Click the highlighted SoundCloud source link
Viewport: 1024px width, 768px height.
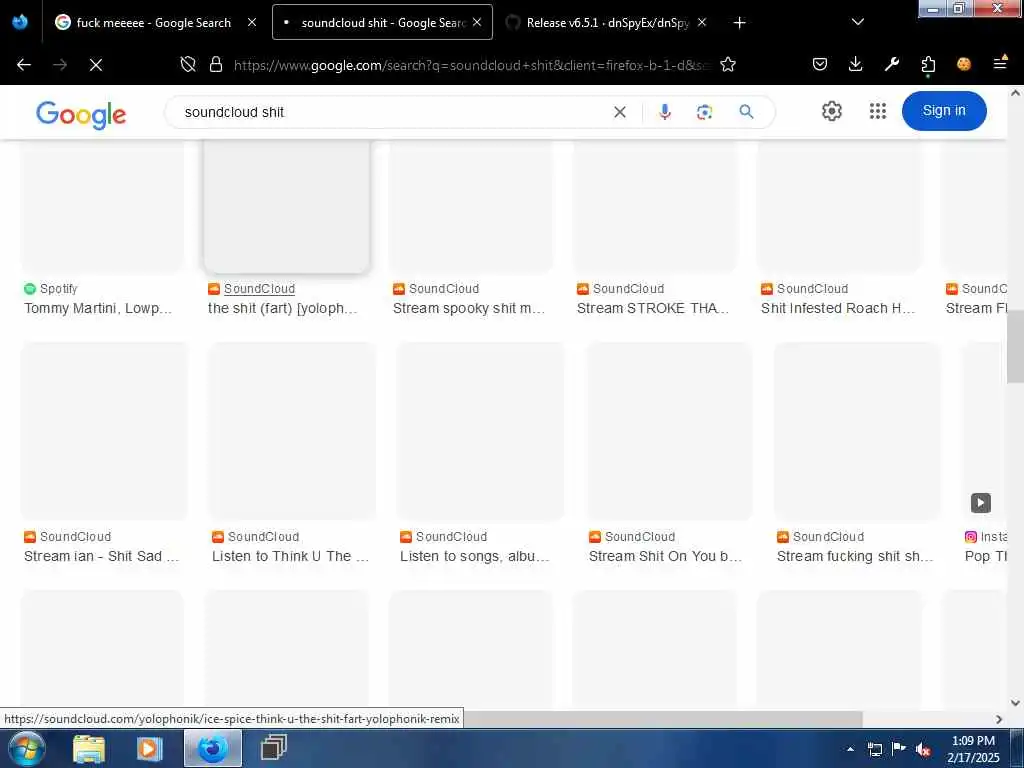(x=259, y=289)
